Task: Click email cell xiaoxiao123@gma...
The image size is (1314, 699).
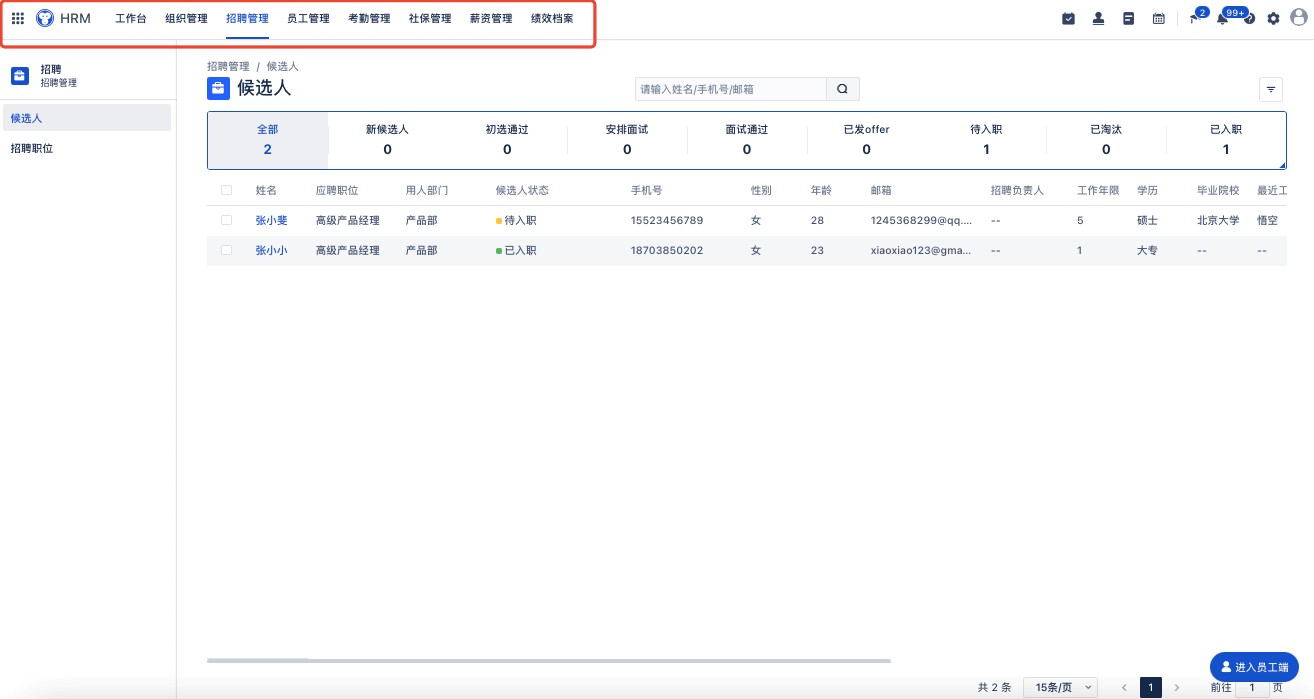Action: 921,250
